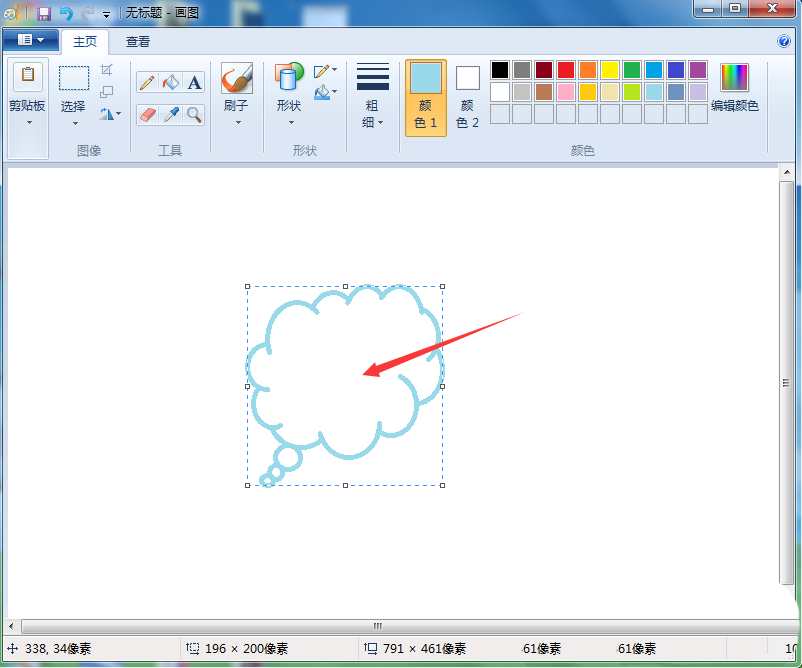Expand the shape outline dropdown
The width and height of the screenshot is (802, 668).
[325, 71]
